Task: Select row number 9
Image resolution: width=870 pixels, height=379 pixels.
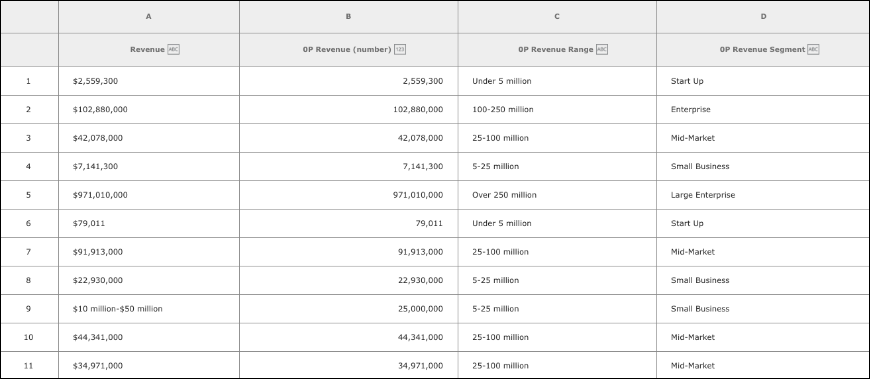Action: pos(29,309)
